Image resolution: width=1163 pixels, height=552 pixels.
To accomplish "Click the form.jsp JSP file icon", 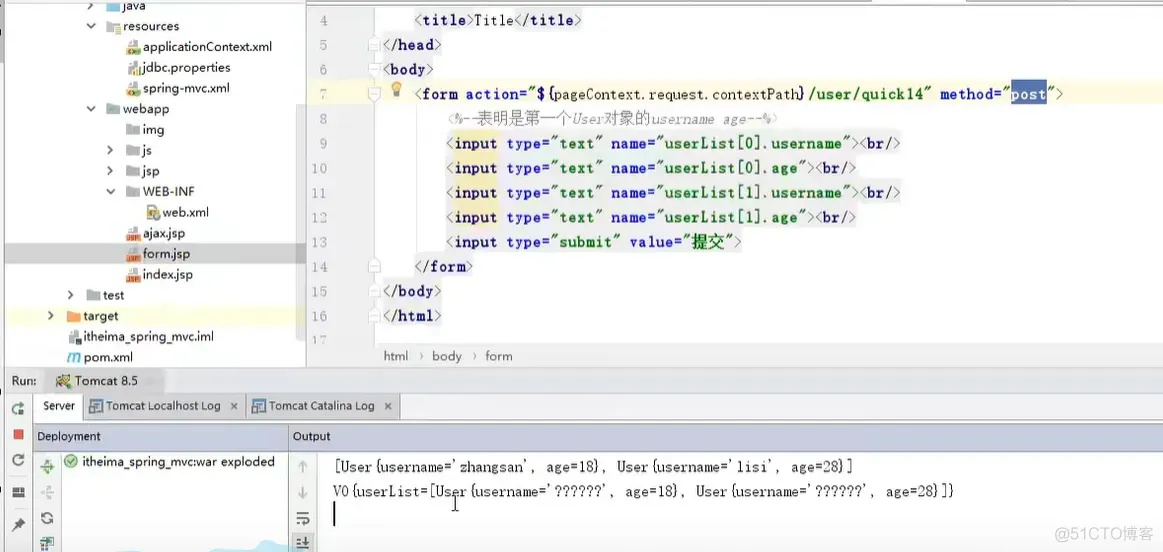I will pyautogui.click(x=133, y=254).
